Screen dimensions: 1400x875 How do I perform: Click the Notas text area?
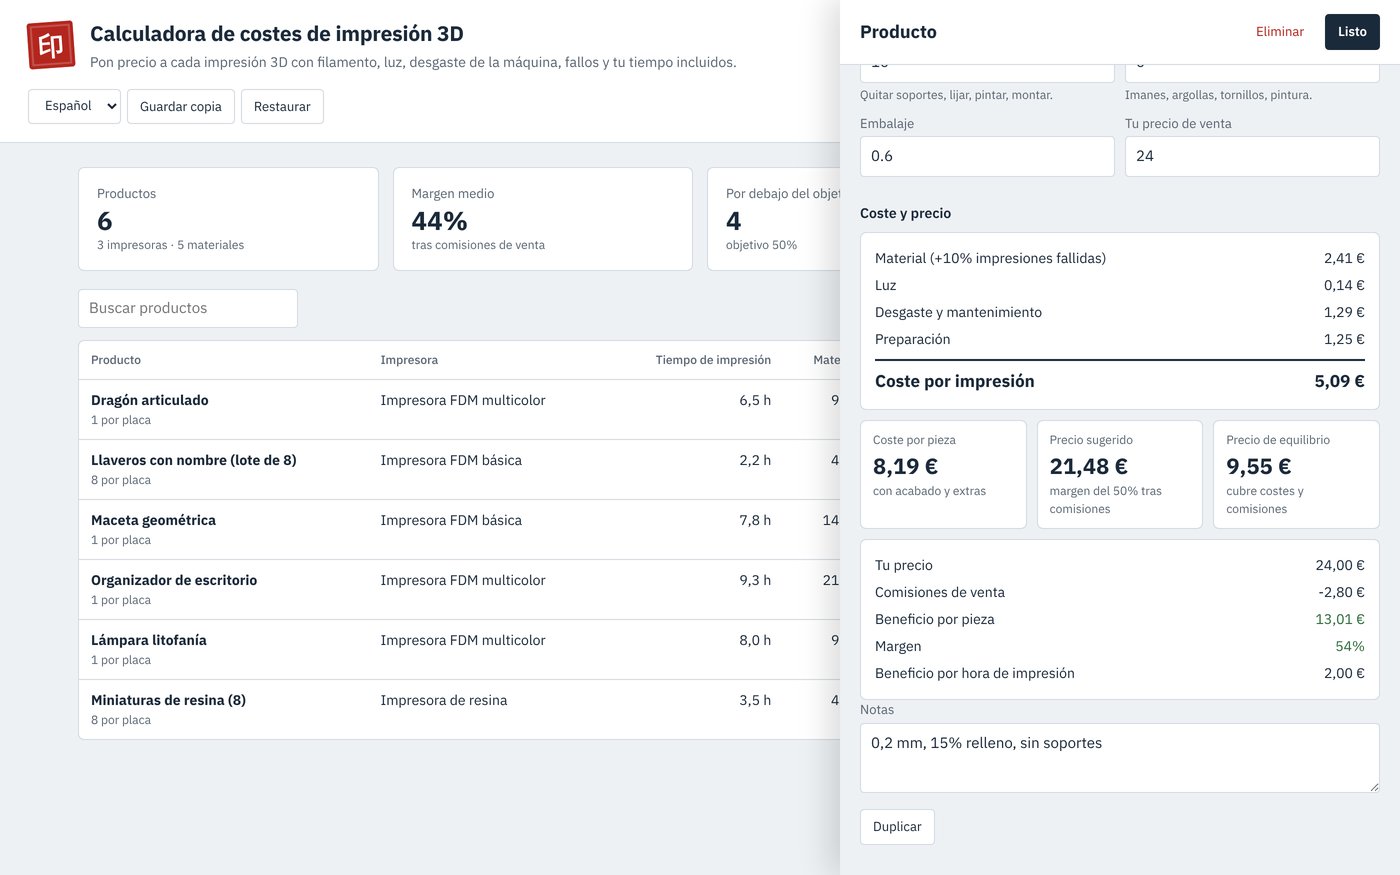pyautogui.click(x=1120, y=758)
